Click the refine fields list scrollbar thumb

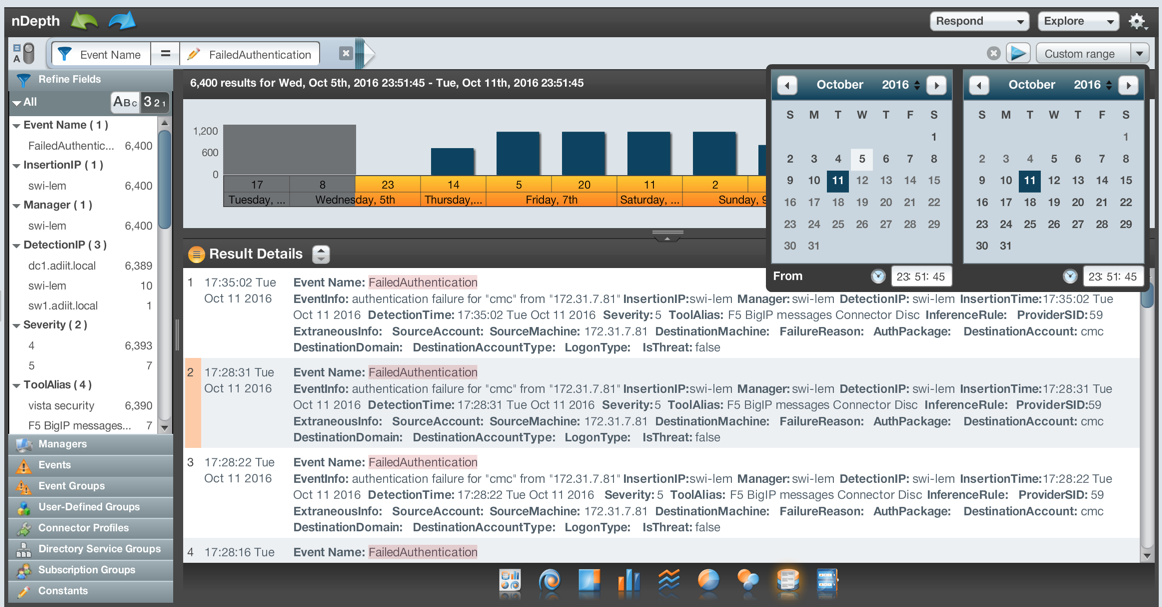point(165,178)
